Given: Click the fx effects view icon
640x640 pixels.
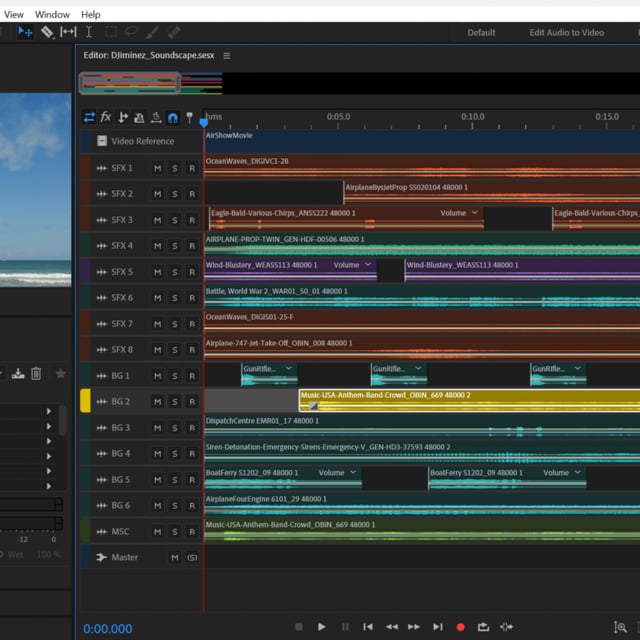Looking at the screenshot, I should point(106,117).
